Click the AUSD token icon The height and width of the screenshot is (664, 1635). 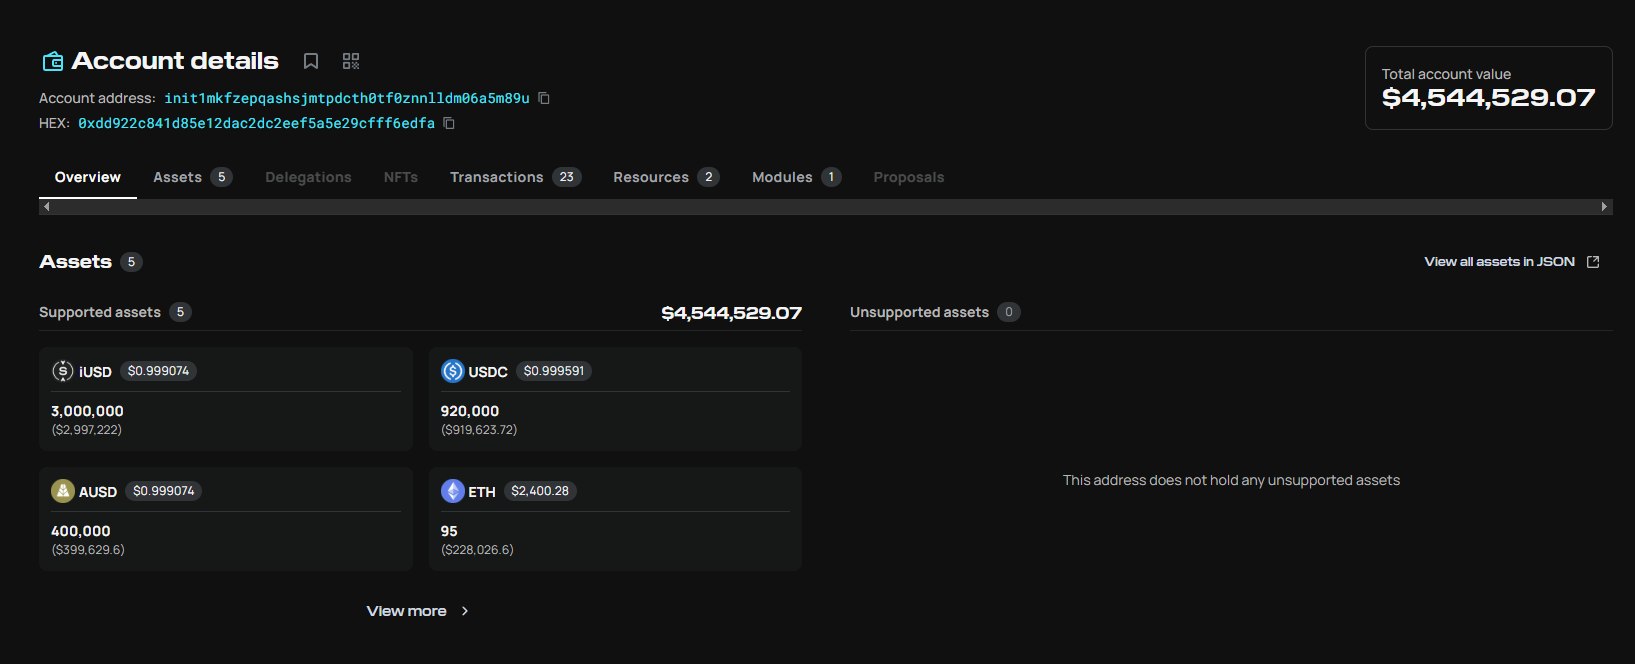(x=63, y=491)
